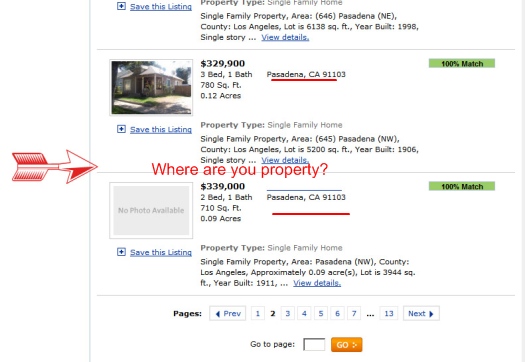Focus the Go to page input box

(x=314, y=344)
